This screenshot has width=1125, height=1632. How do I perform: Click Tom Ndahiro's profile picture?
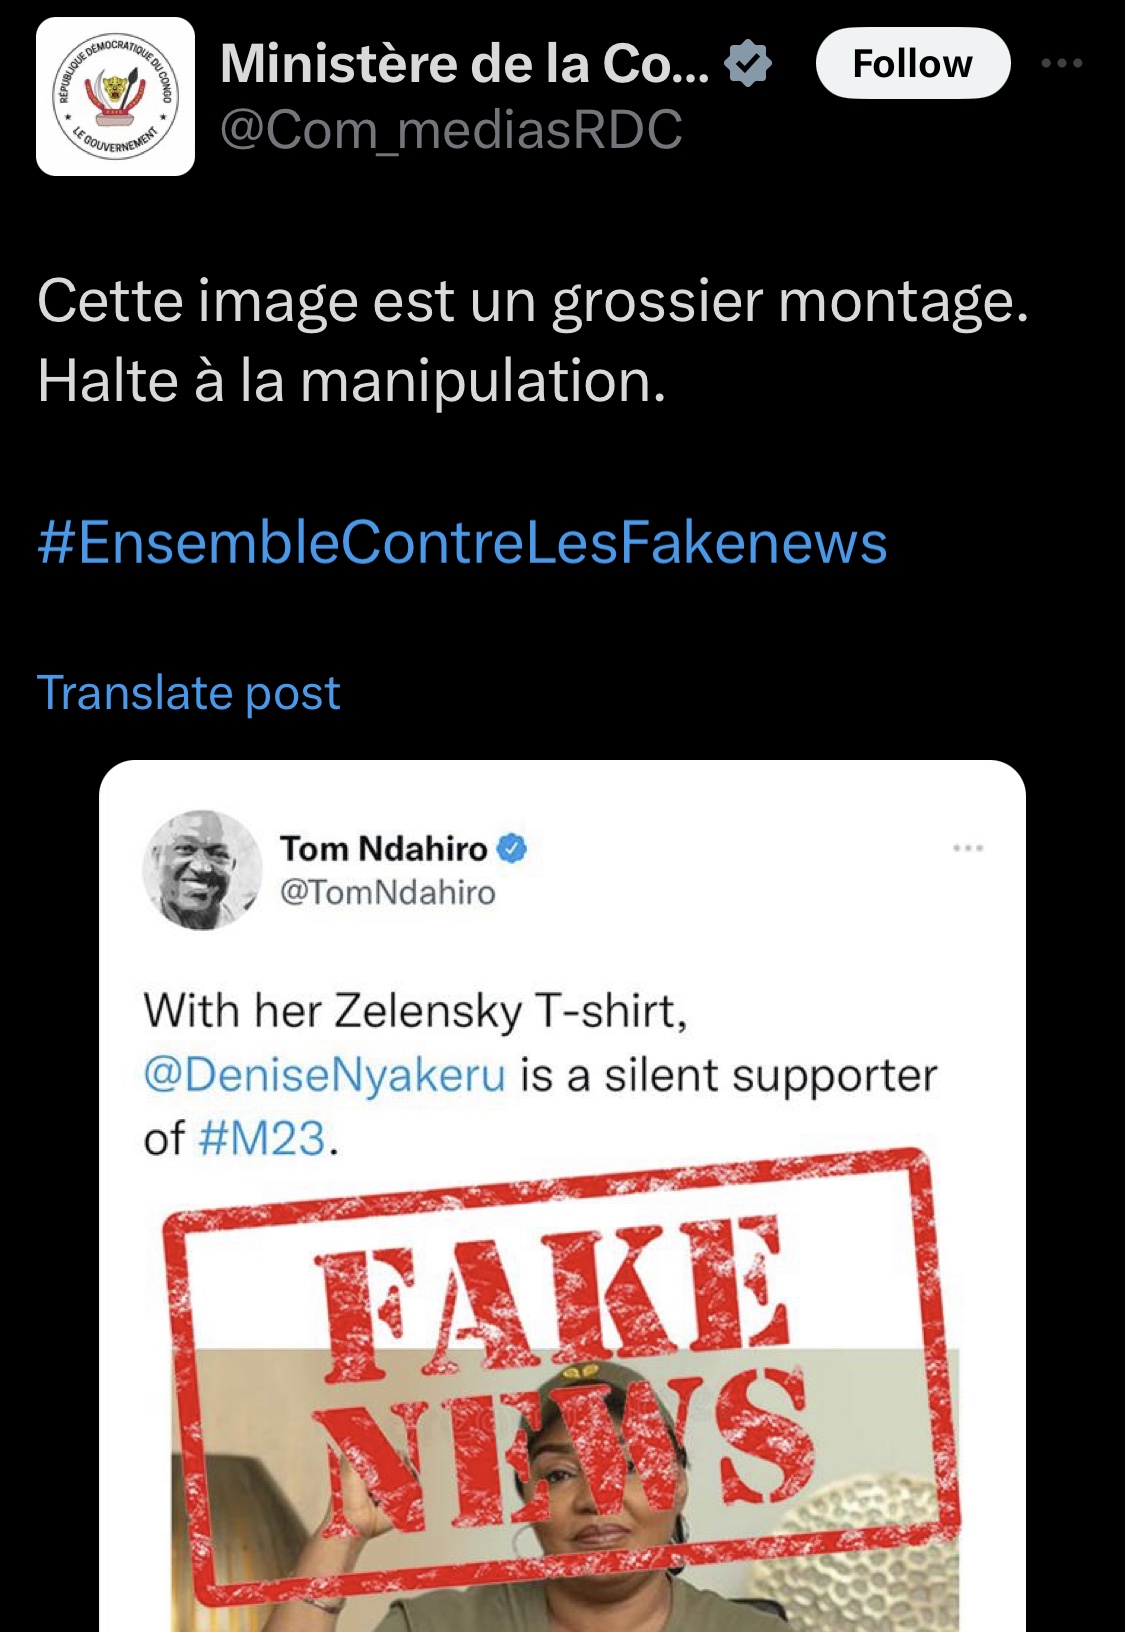[x=202, y=869]
